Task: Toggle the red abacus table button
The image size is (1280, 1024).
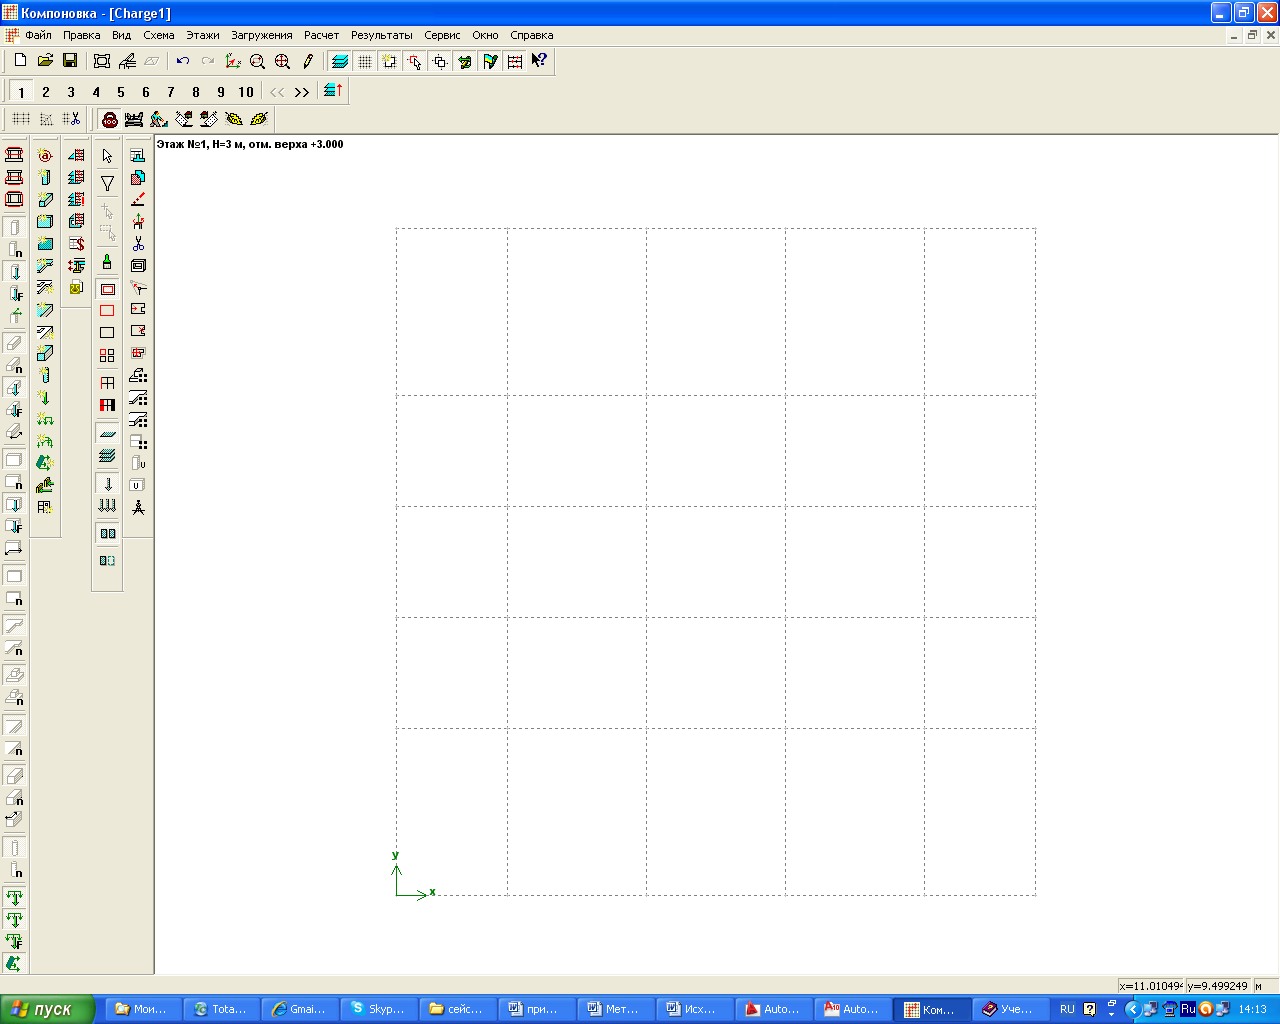Action: pyautogui.click(x=515, y=61)
